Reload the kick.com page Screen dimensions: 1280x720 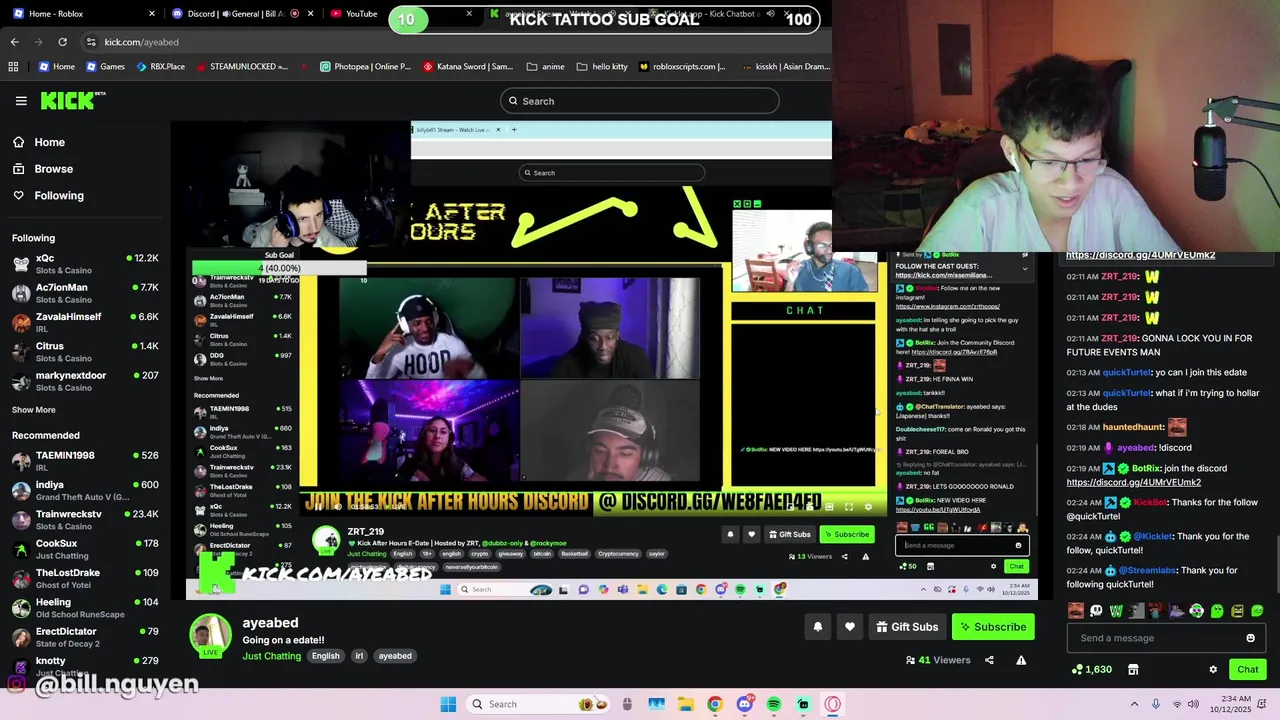[62, 42]
